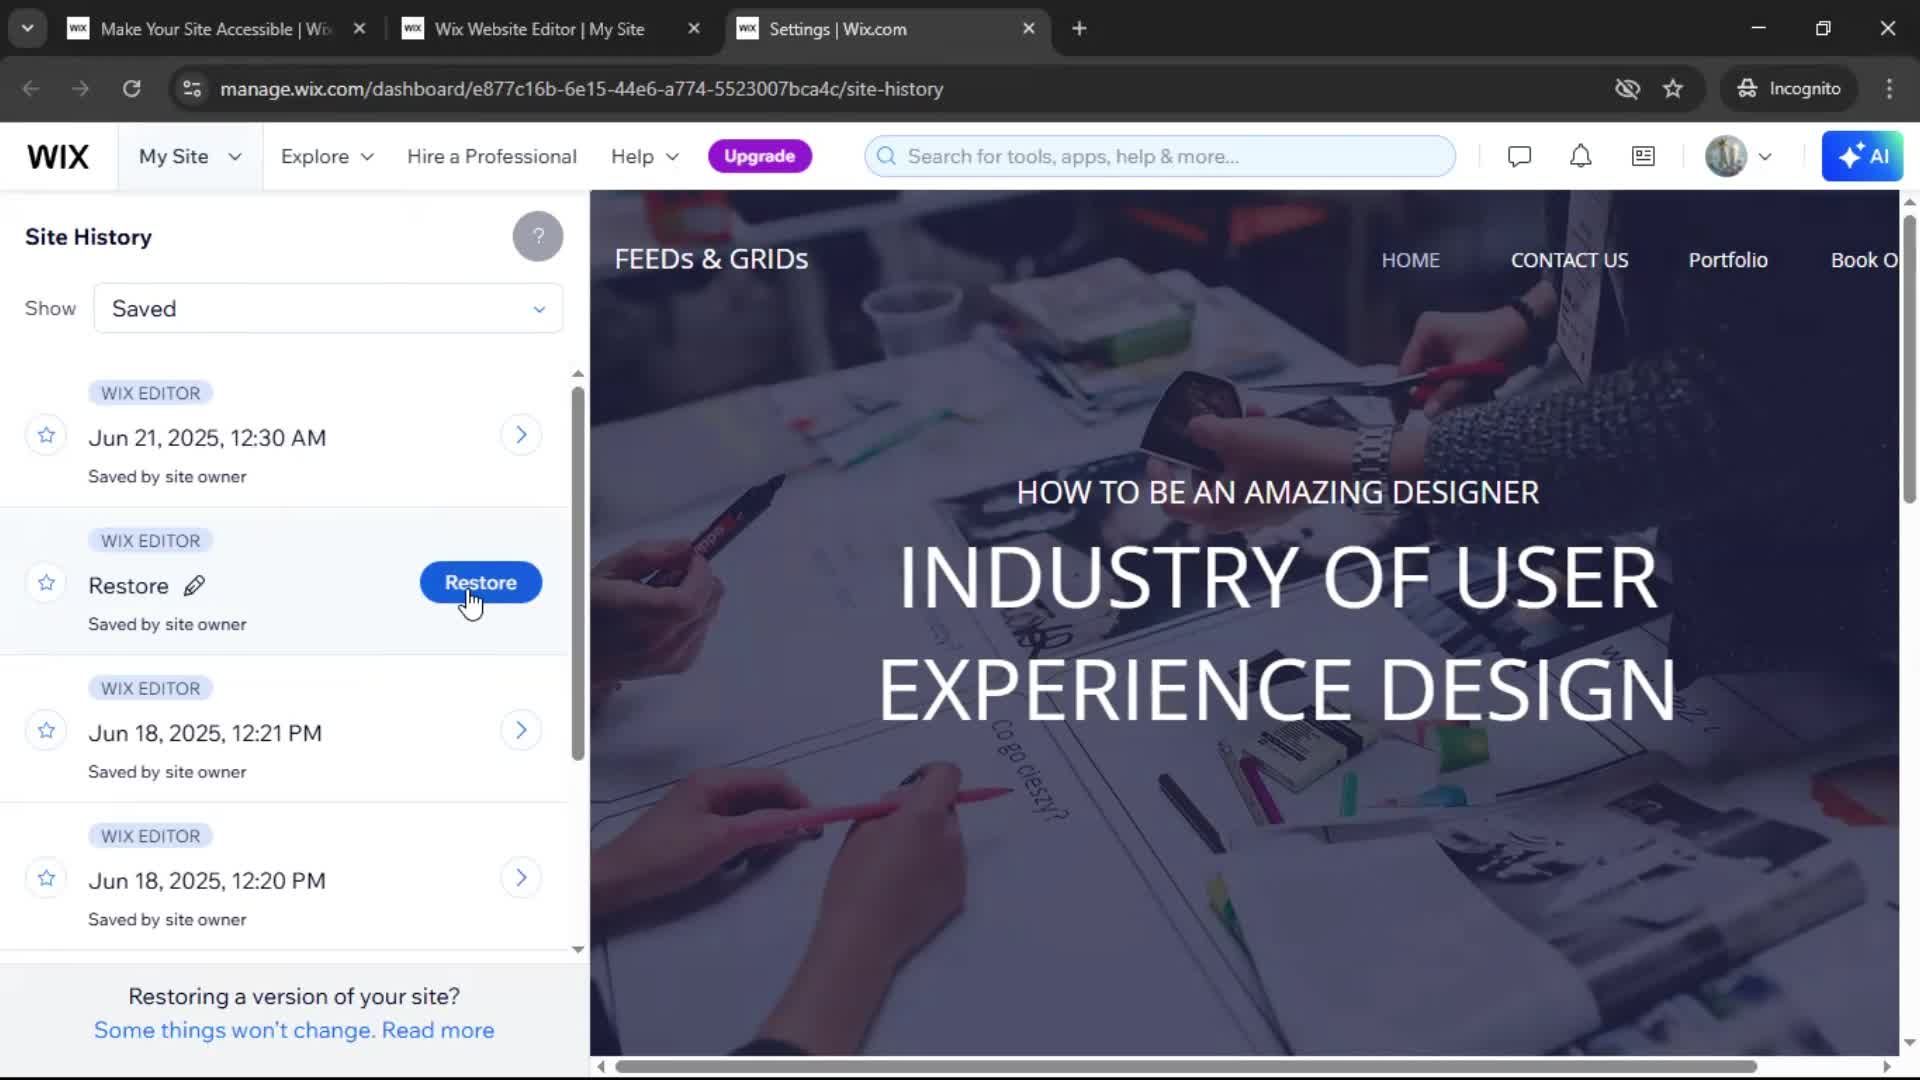Switch to the Wix Website Editor tab
Screen dimensions: 1920x1080
(x=540, y=29)
